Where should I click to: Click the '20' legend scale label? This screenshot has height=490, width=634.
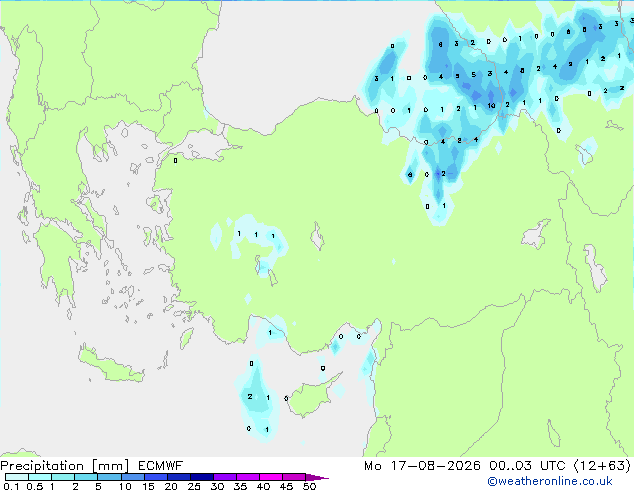[171, 486]
